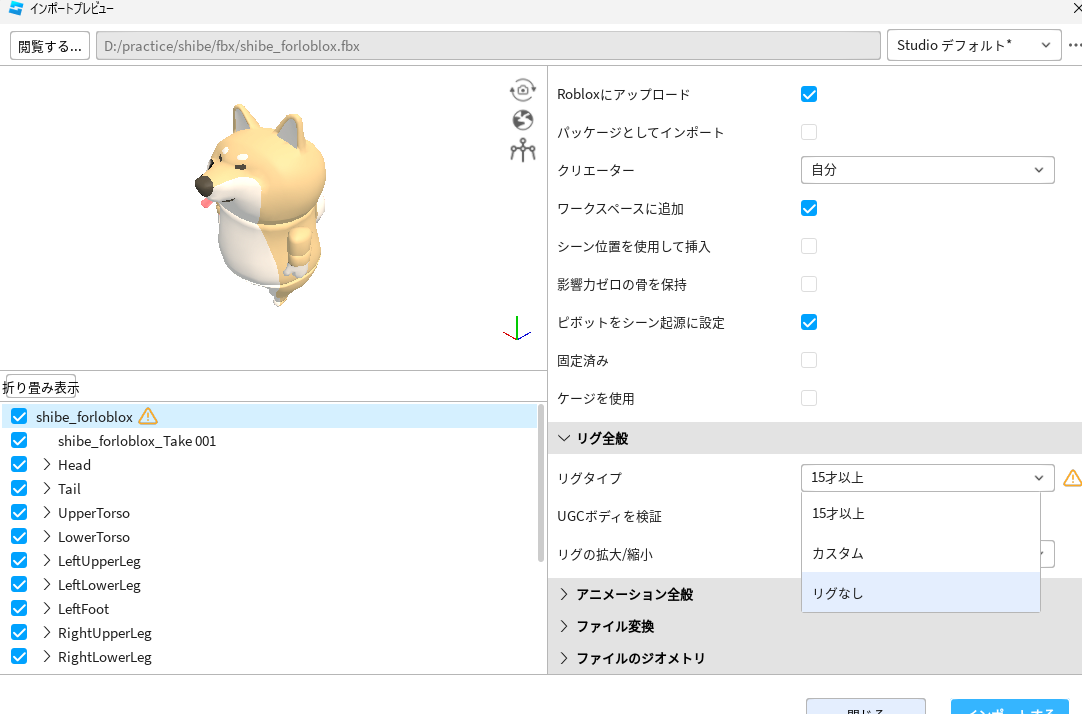This screenshot has width=1082, height=714.
Task: Click the camera reset view icon
Action: click(x=523, y=90)
